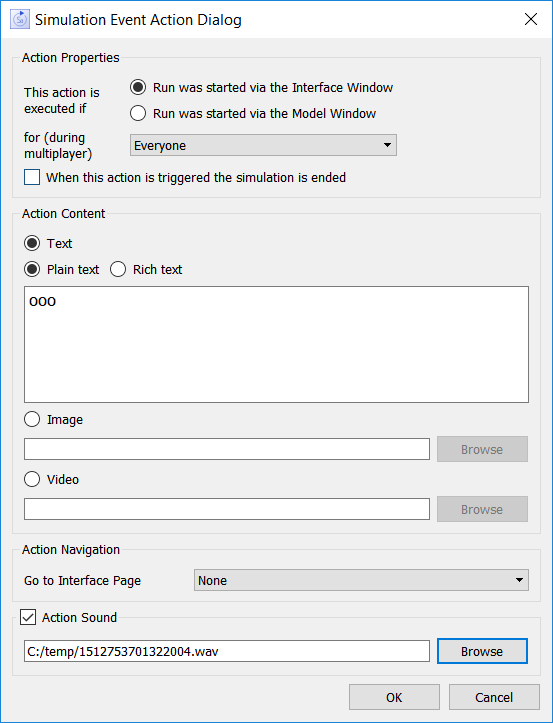The width and height of the screenshot is (553, 723).
Task: Click the Simulation Event dialog title icon
Action: [x=20, y=19]
